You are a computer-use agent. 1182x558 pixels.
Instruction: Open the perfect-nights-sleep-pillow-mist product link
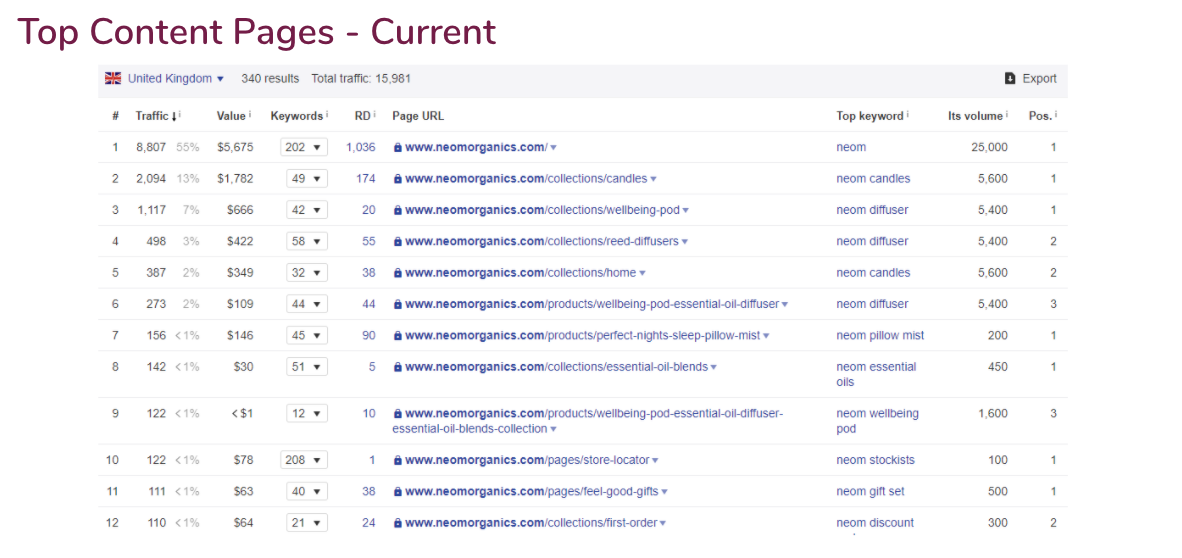coord(583,336)
